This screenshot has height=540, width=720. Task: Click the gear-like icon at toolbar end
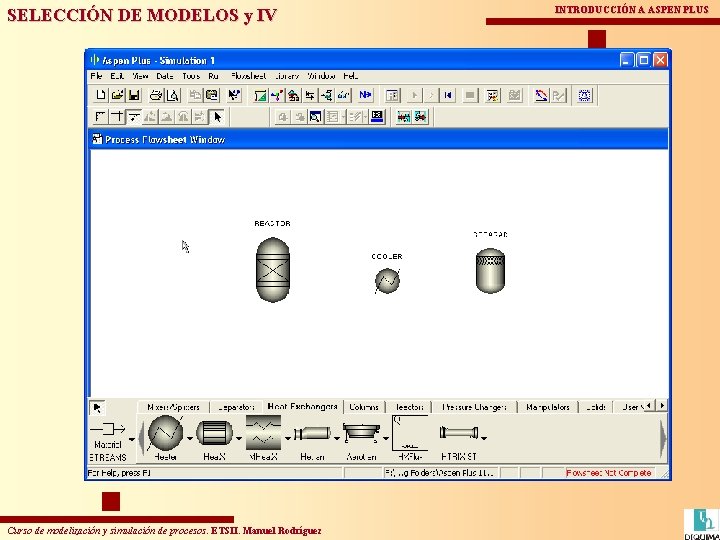(x=585, y=95)
